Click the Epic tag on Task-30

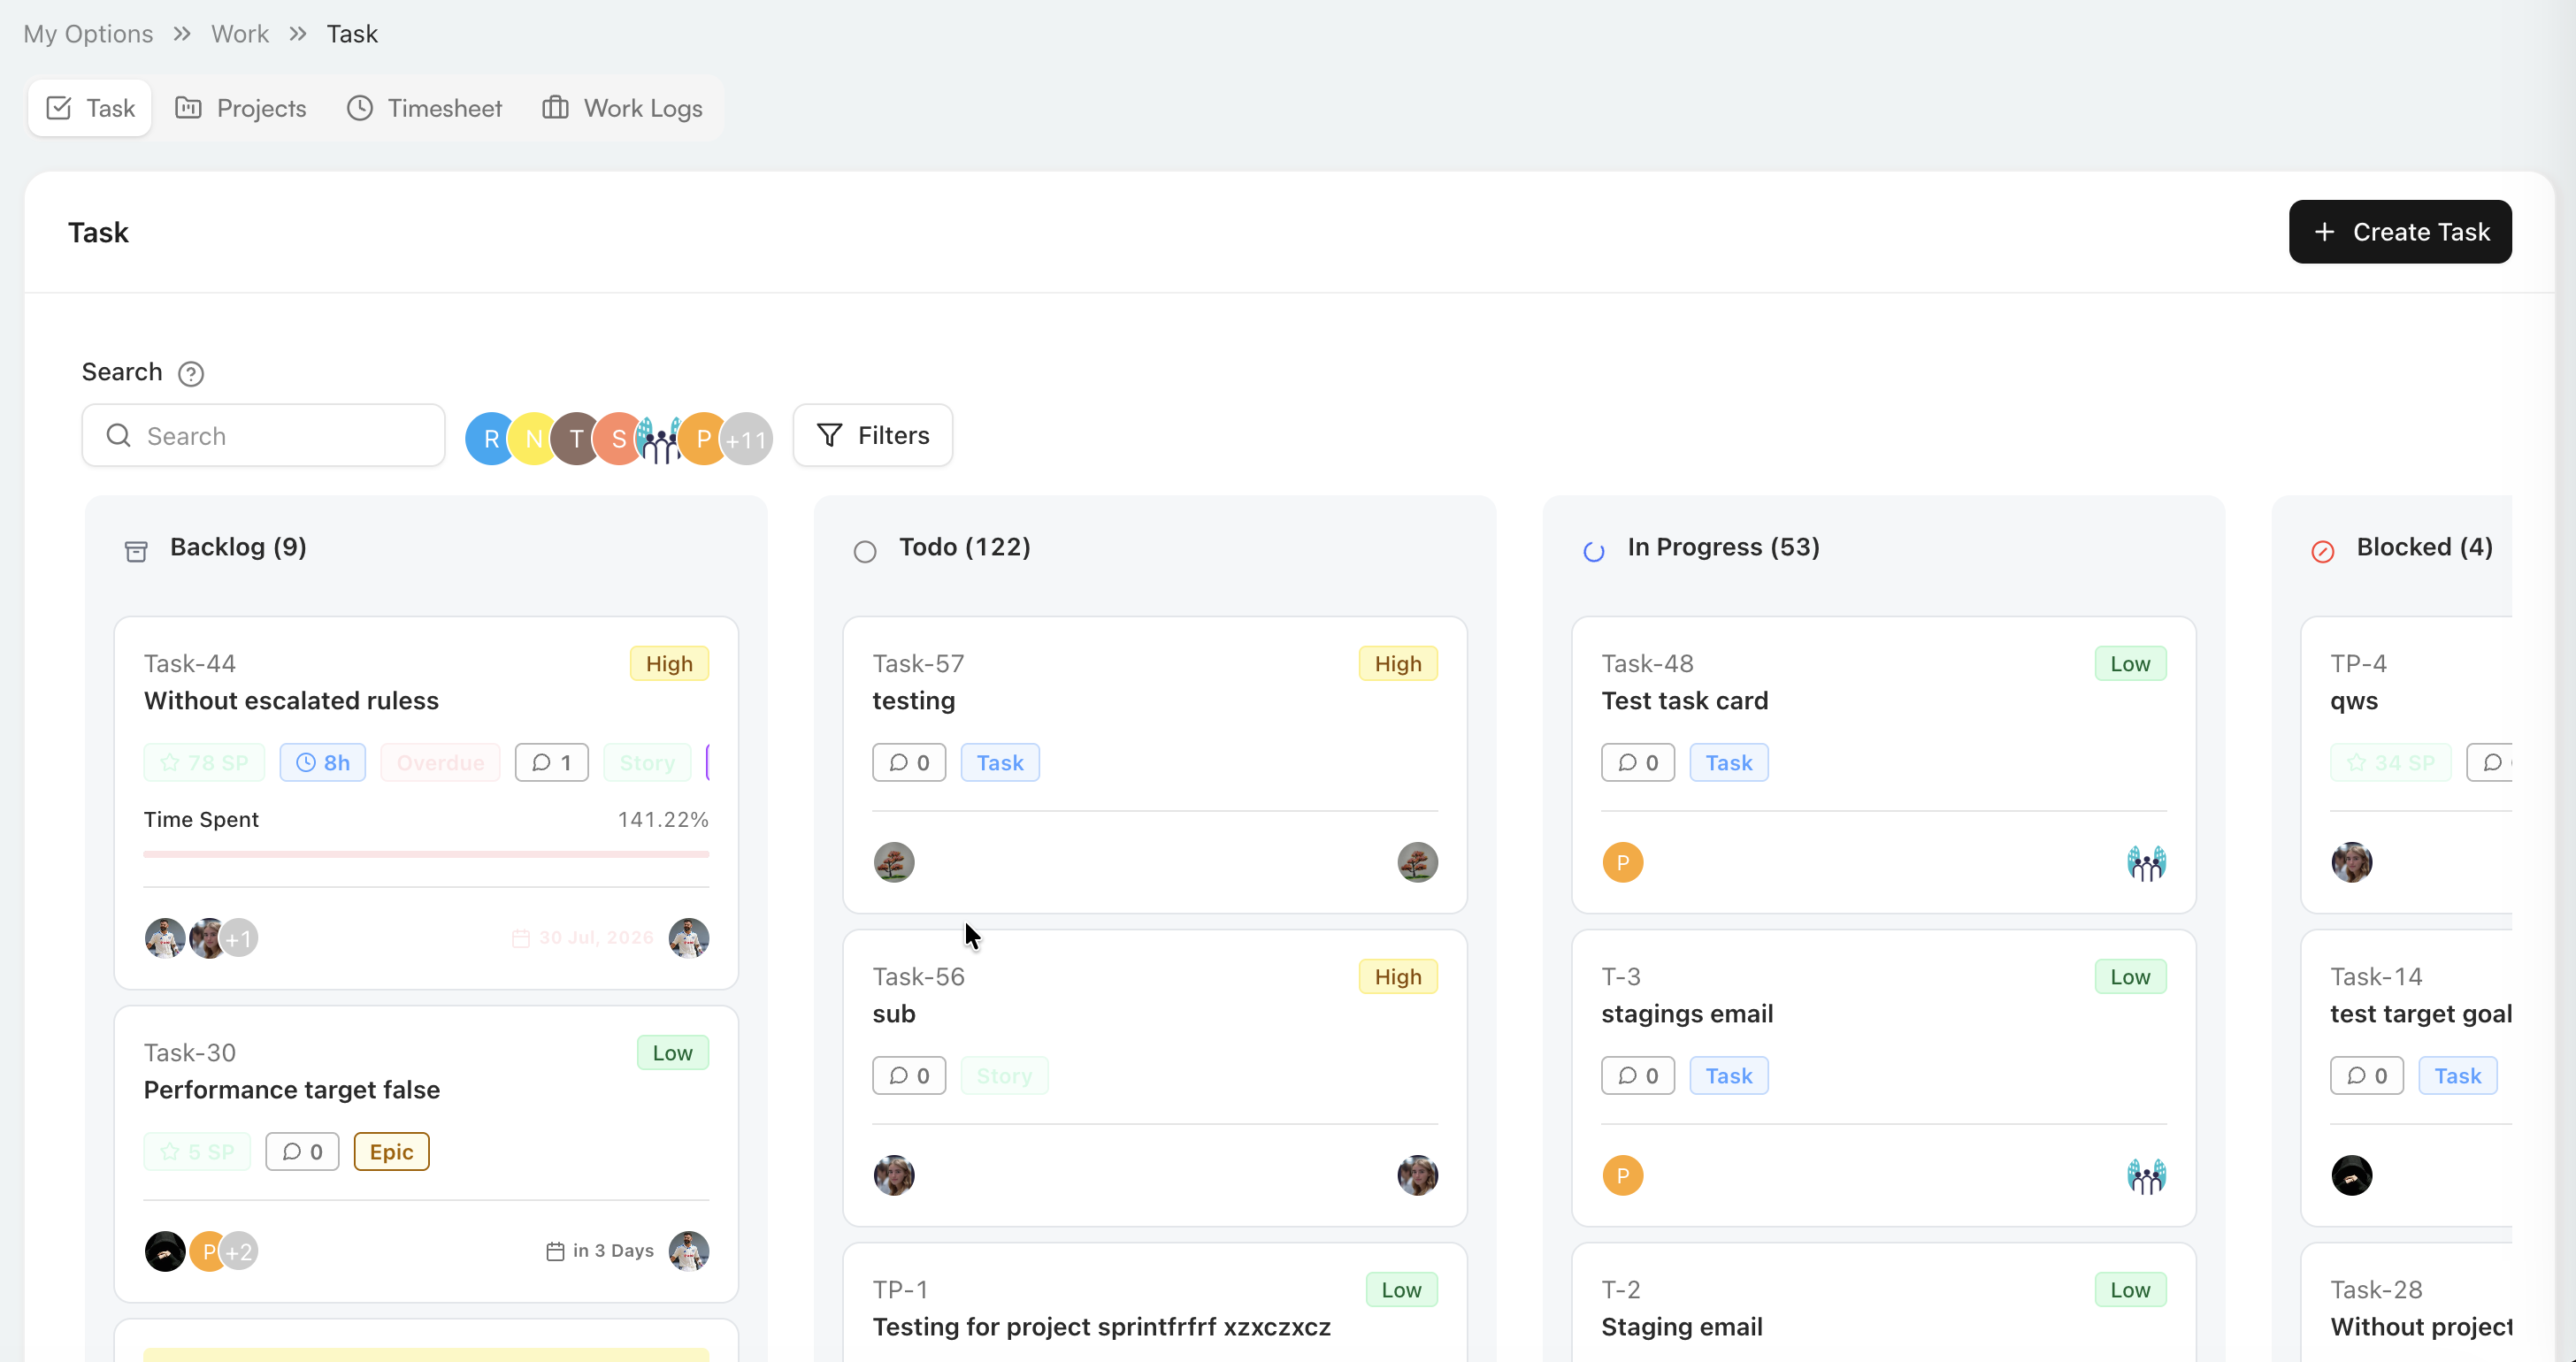(x=391, y=1151)
